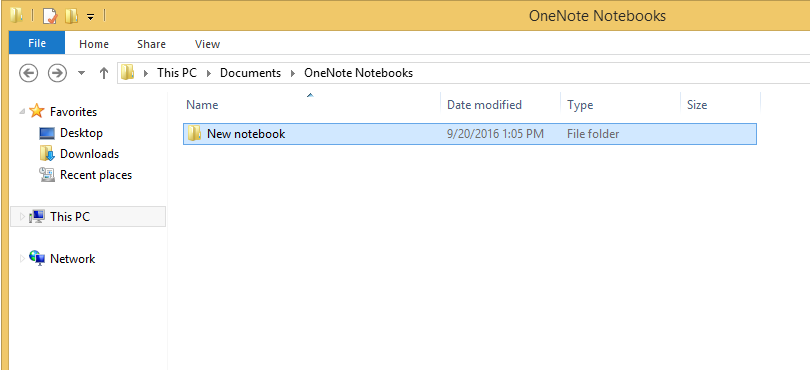The width and height of the screenshot is (810, 372).
Task: Go forward with the Forward arrow button
Action: click(x=57, y=73)
